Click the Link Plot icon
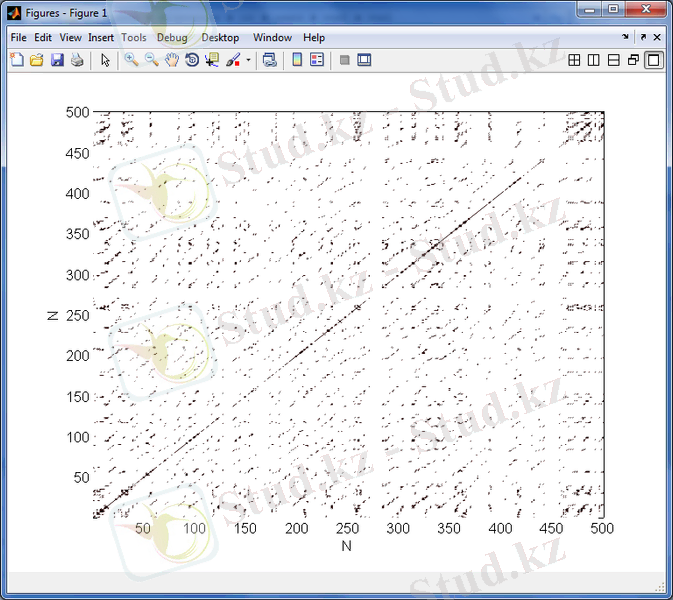Screen dimensions: 673x600 tap(270, 60)
